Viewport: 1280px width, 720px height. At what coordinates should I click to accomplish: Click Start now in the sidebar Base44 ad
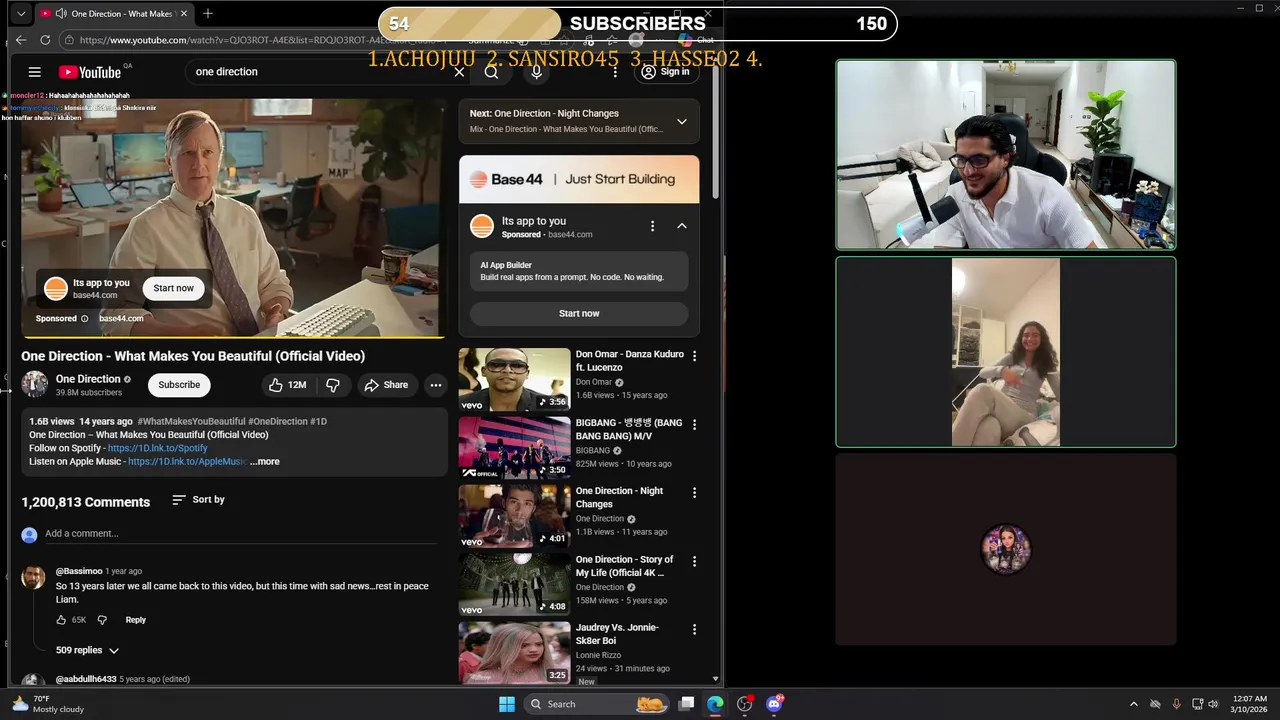[x=579, y=314]
